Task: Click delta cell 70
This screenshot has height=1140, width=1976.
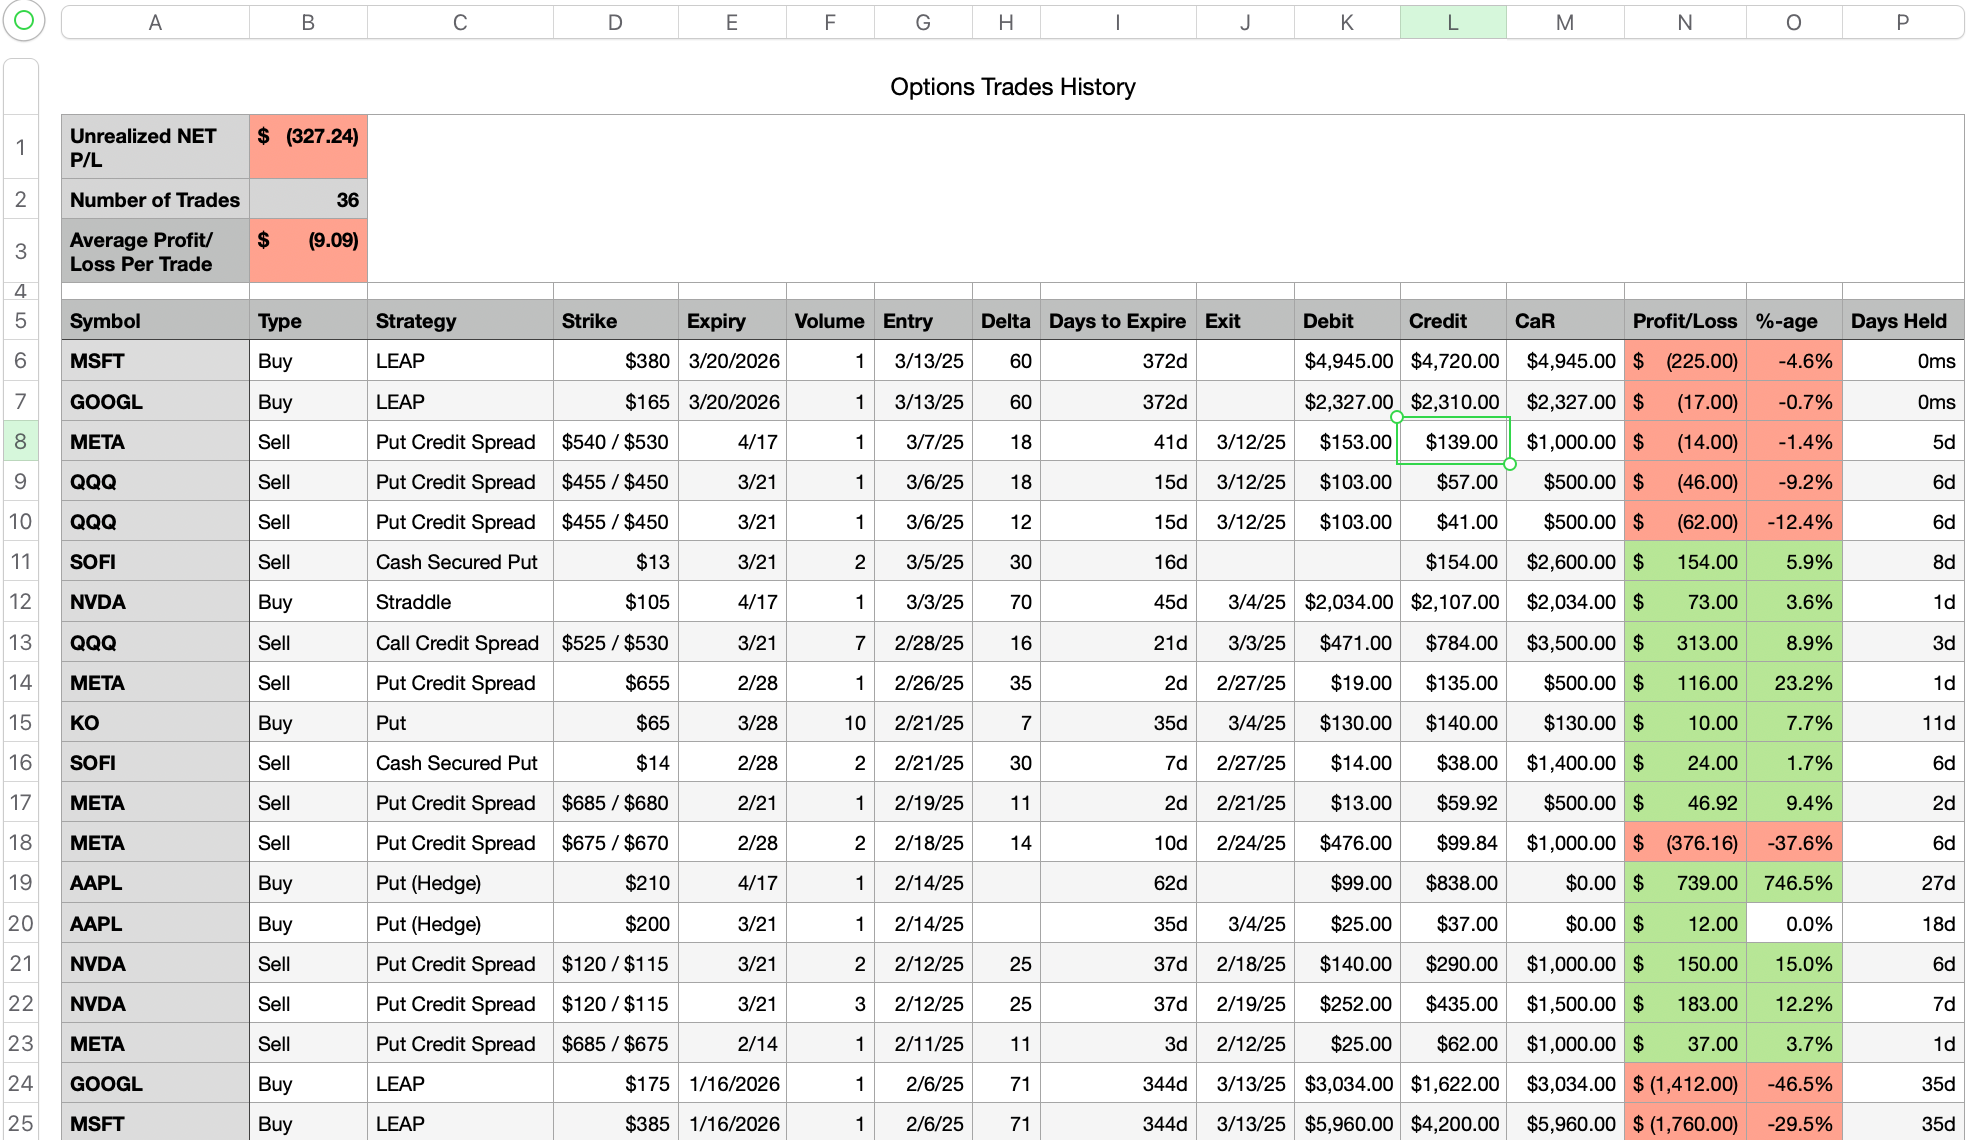Action: pos(1006,602)
